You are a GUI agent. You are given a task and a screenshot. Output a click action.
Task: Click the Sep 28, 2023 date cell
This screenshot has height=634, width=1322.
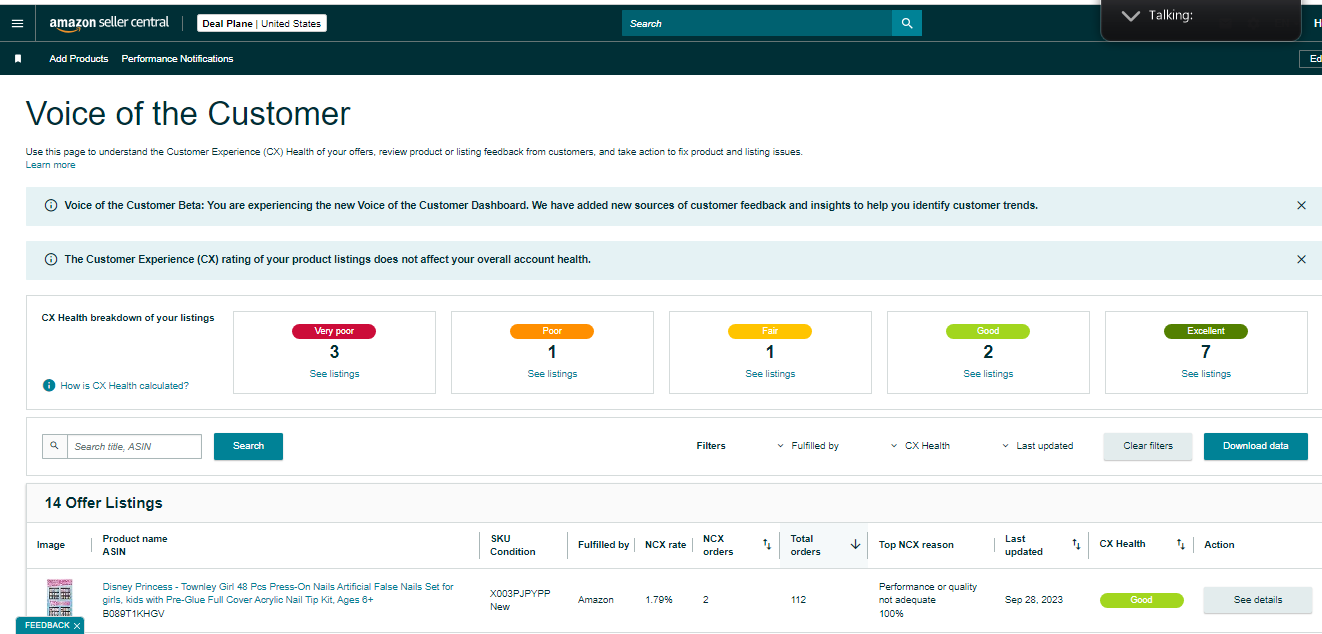coord(1034,600)
